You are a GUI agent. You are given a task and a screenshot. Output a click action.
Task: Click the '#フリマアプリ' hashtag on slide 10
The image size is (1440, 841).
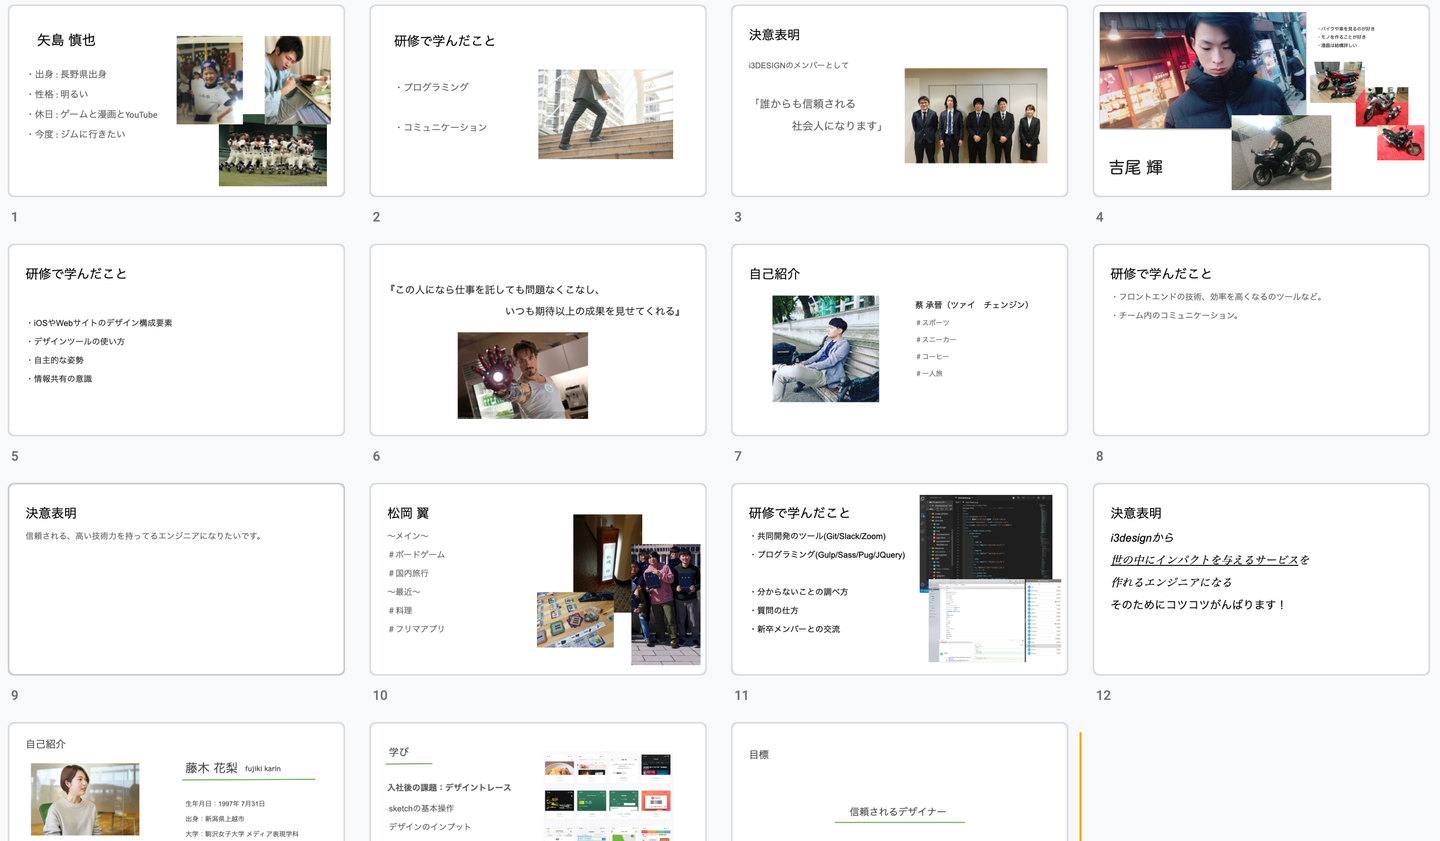tap(416, 629)
